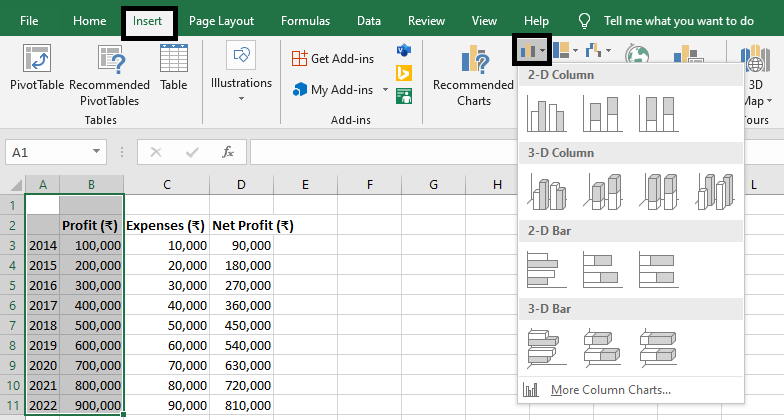Select 2-D Clustered Column chart

[x=546, y=114]
